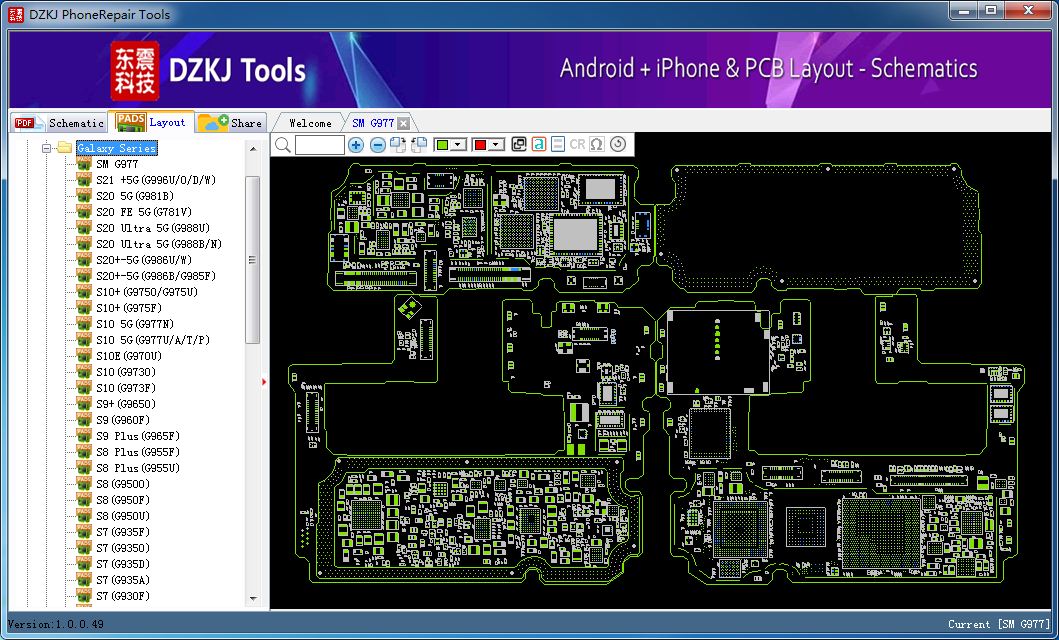Open S8(G950U) layout
This screenshot has width=1059, height=640.
click(x=123, y=516)
